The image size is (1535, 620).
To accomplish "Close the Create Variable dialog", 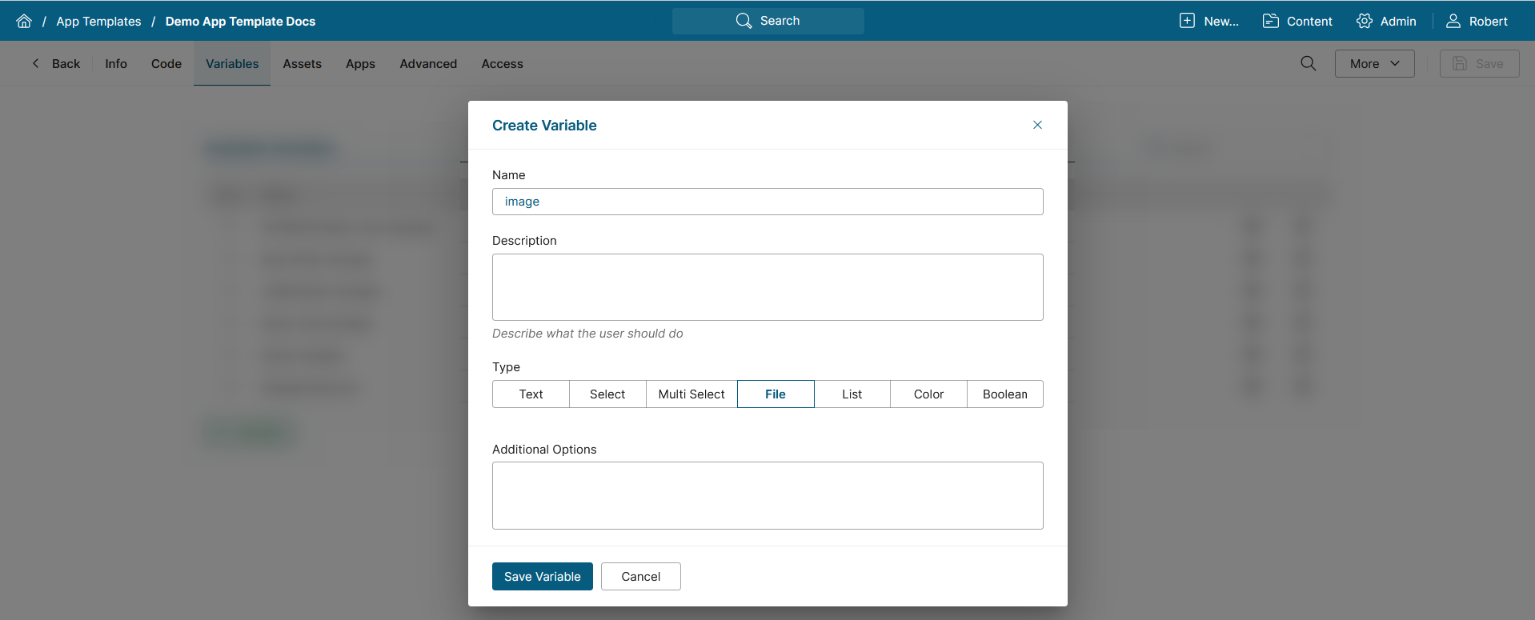I will [x=1037, y=125].
